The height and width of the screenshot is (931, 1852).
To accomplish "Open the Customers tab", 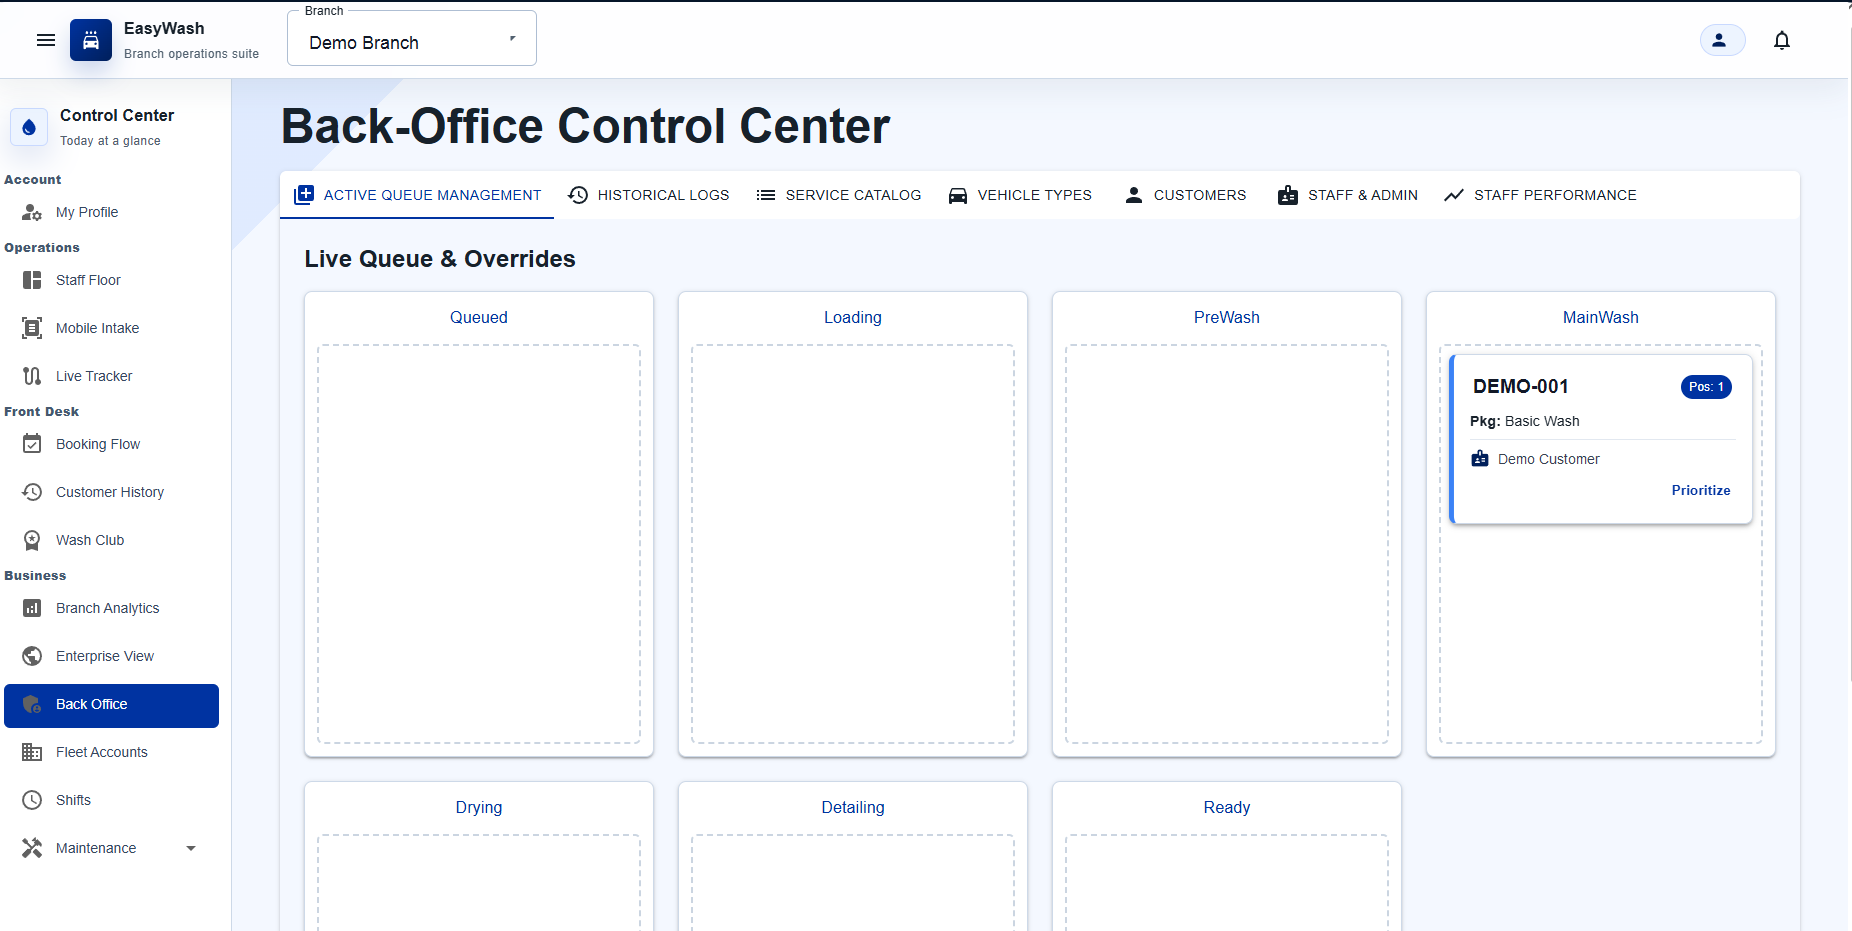I will [1185, 195].
